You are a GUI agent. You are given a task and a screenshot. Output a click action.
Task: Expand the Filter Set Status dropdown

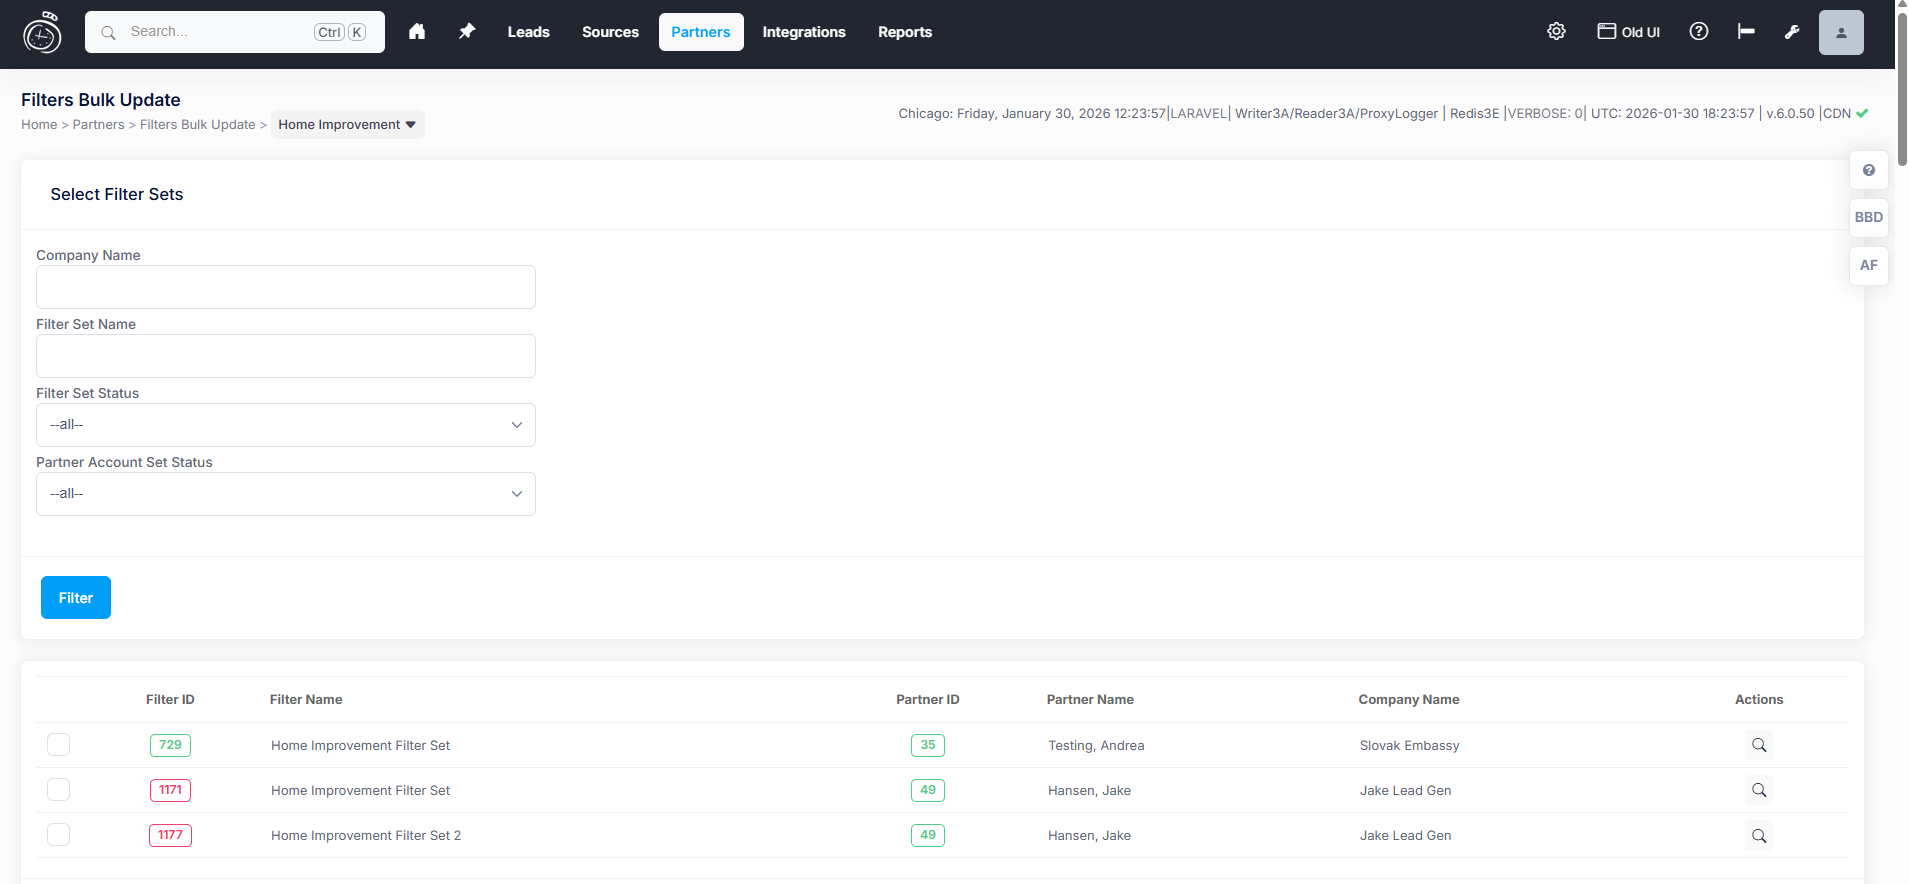pyautogui.click(x=286, y=425)
